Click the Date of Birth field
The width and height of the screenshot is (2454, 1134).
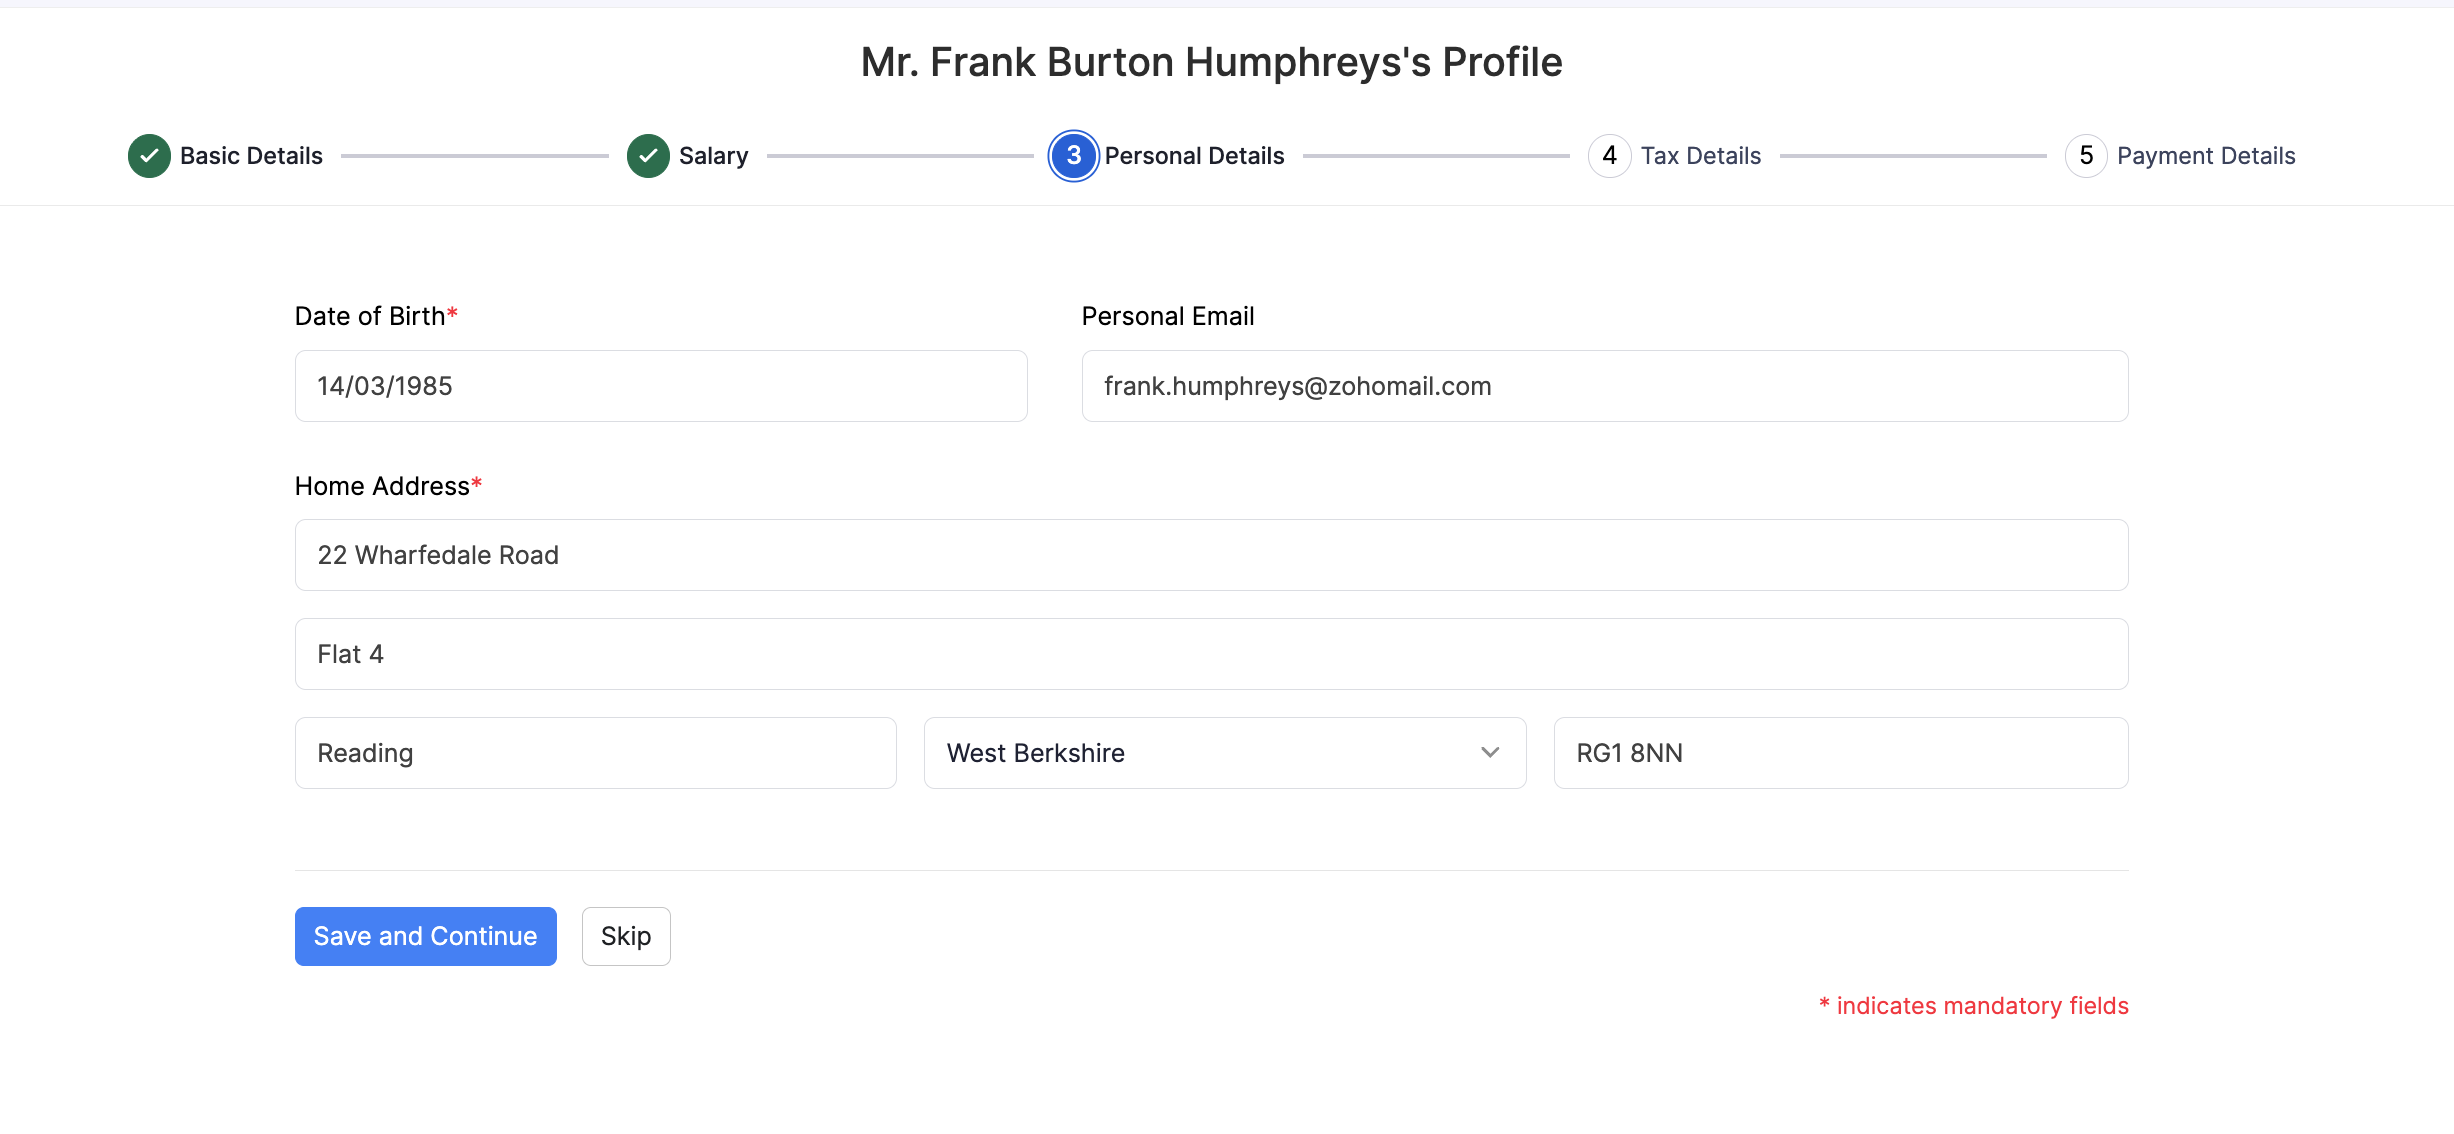pos(661,386)
